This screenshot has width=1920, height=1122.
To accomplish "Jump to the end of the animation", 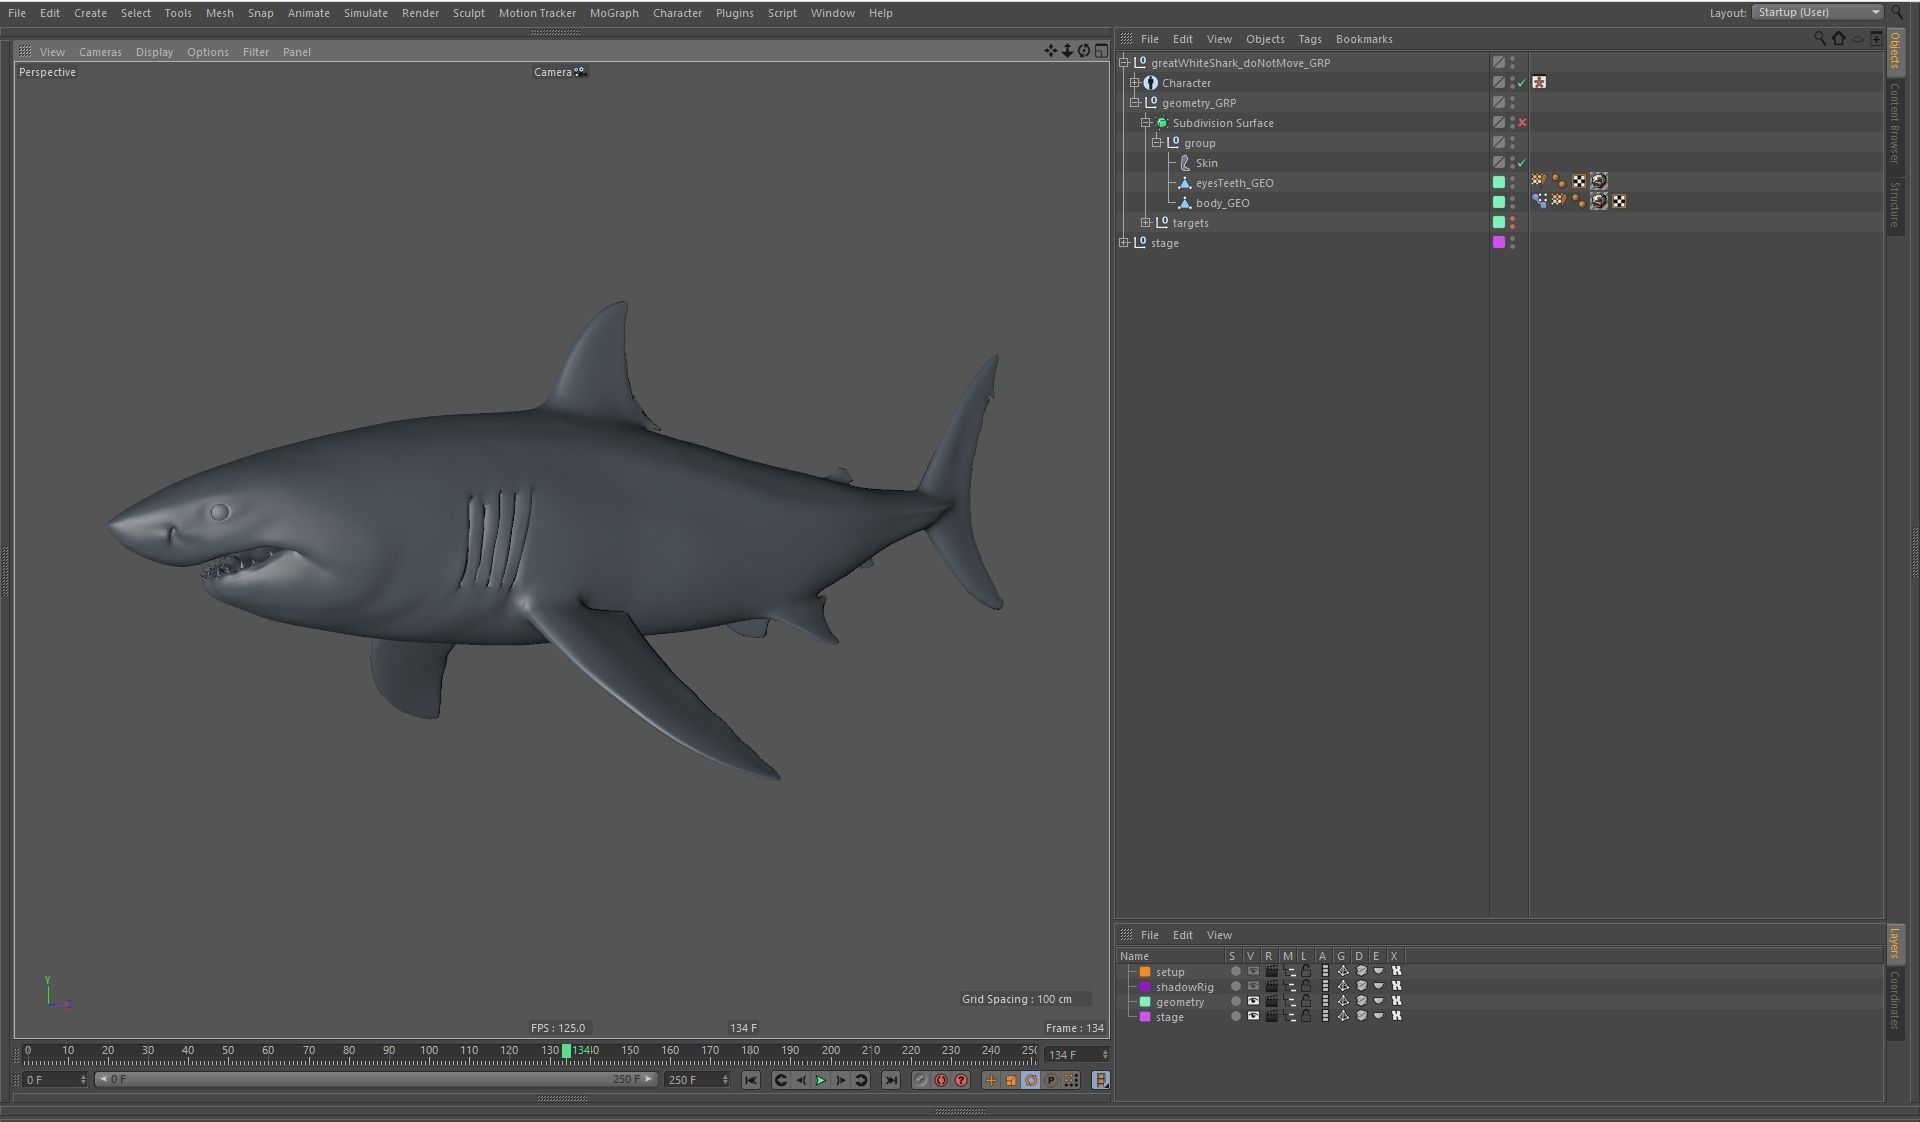I will coord(891,1080).
